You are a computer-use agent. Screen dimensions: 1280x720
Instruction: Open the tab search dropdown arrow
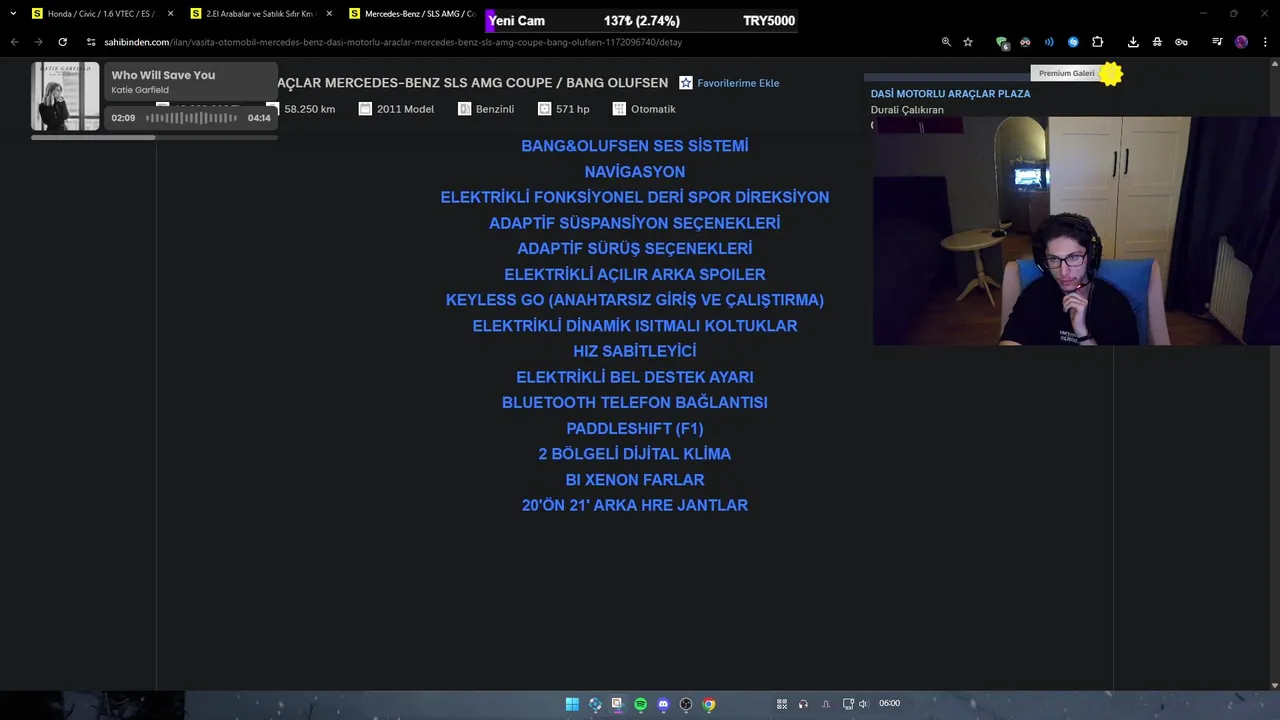[x=12, y=14]
